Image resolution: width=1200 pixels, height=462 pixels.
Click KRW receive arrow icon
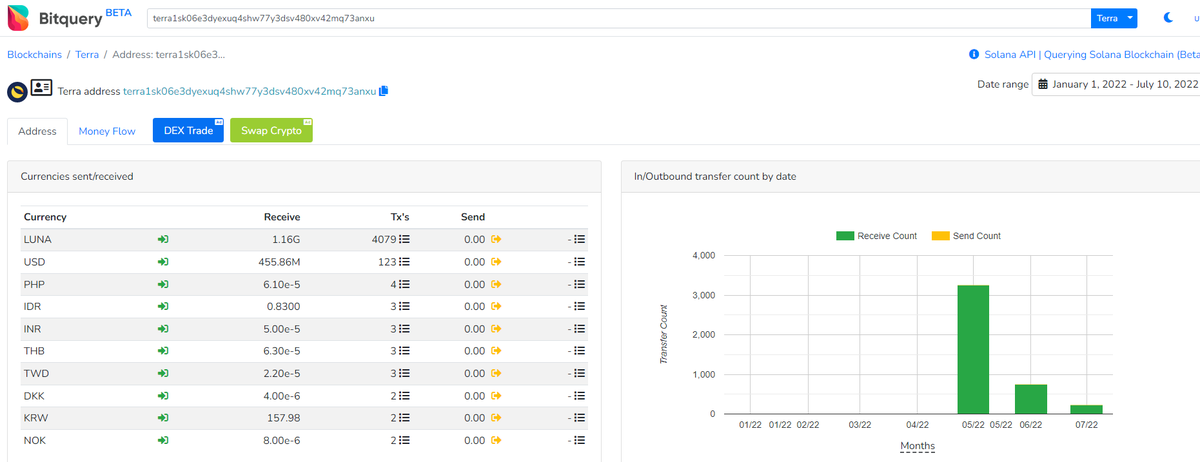point(163,418)
